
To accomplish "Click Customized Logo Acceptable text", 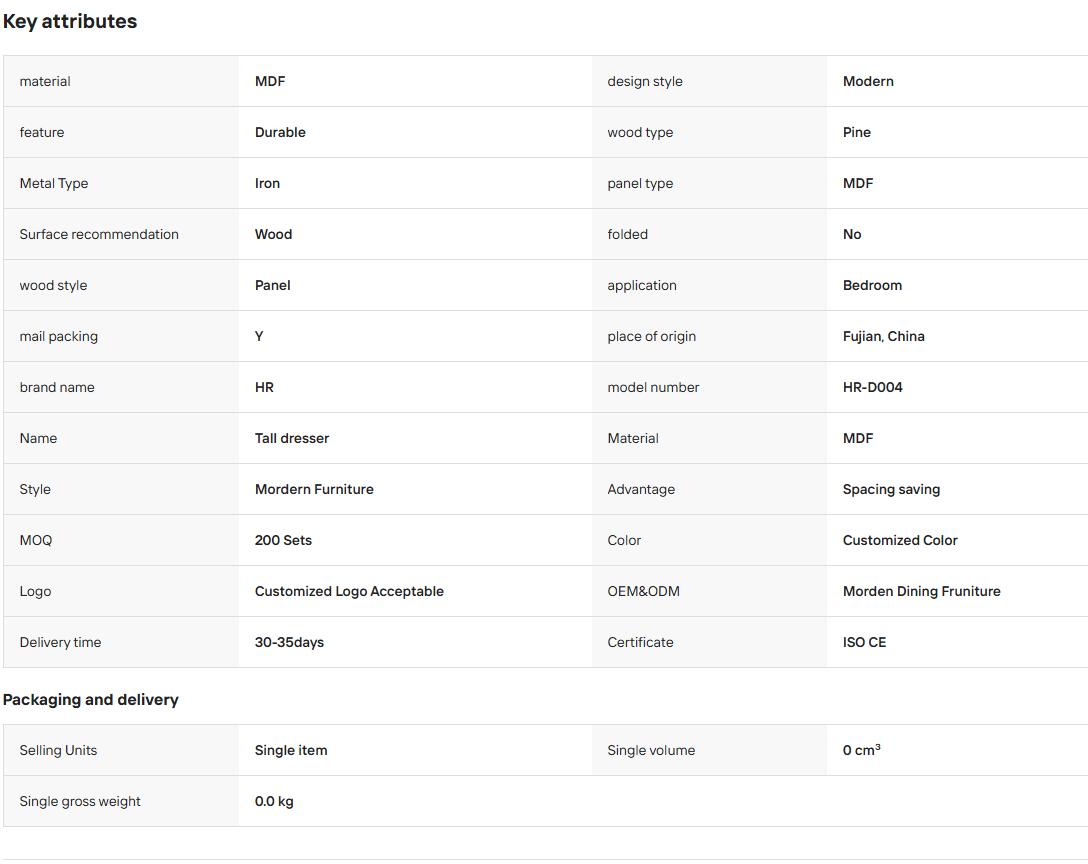I will tap(349, 591).
